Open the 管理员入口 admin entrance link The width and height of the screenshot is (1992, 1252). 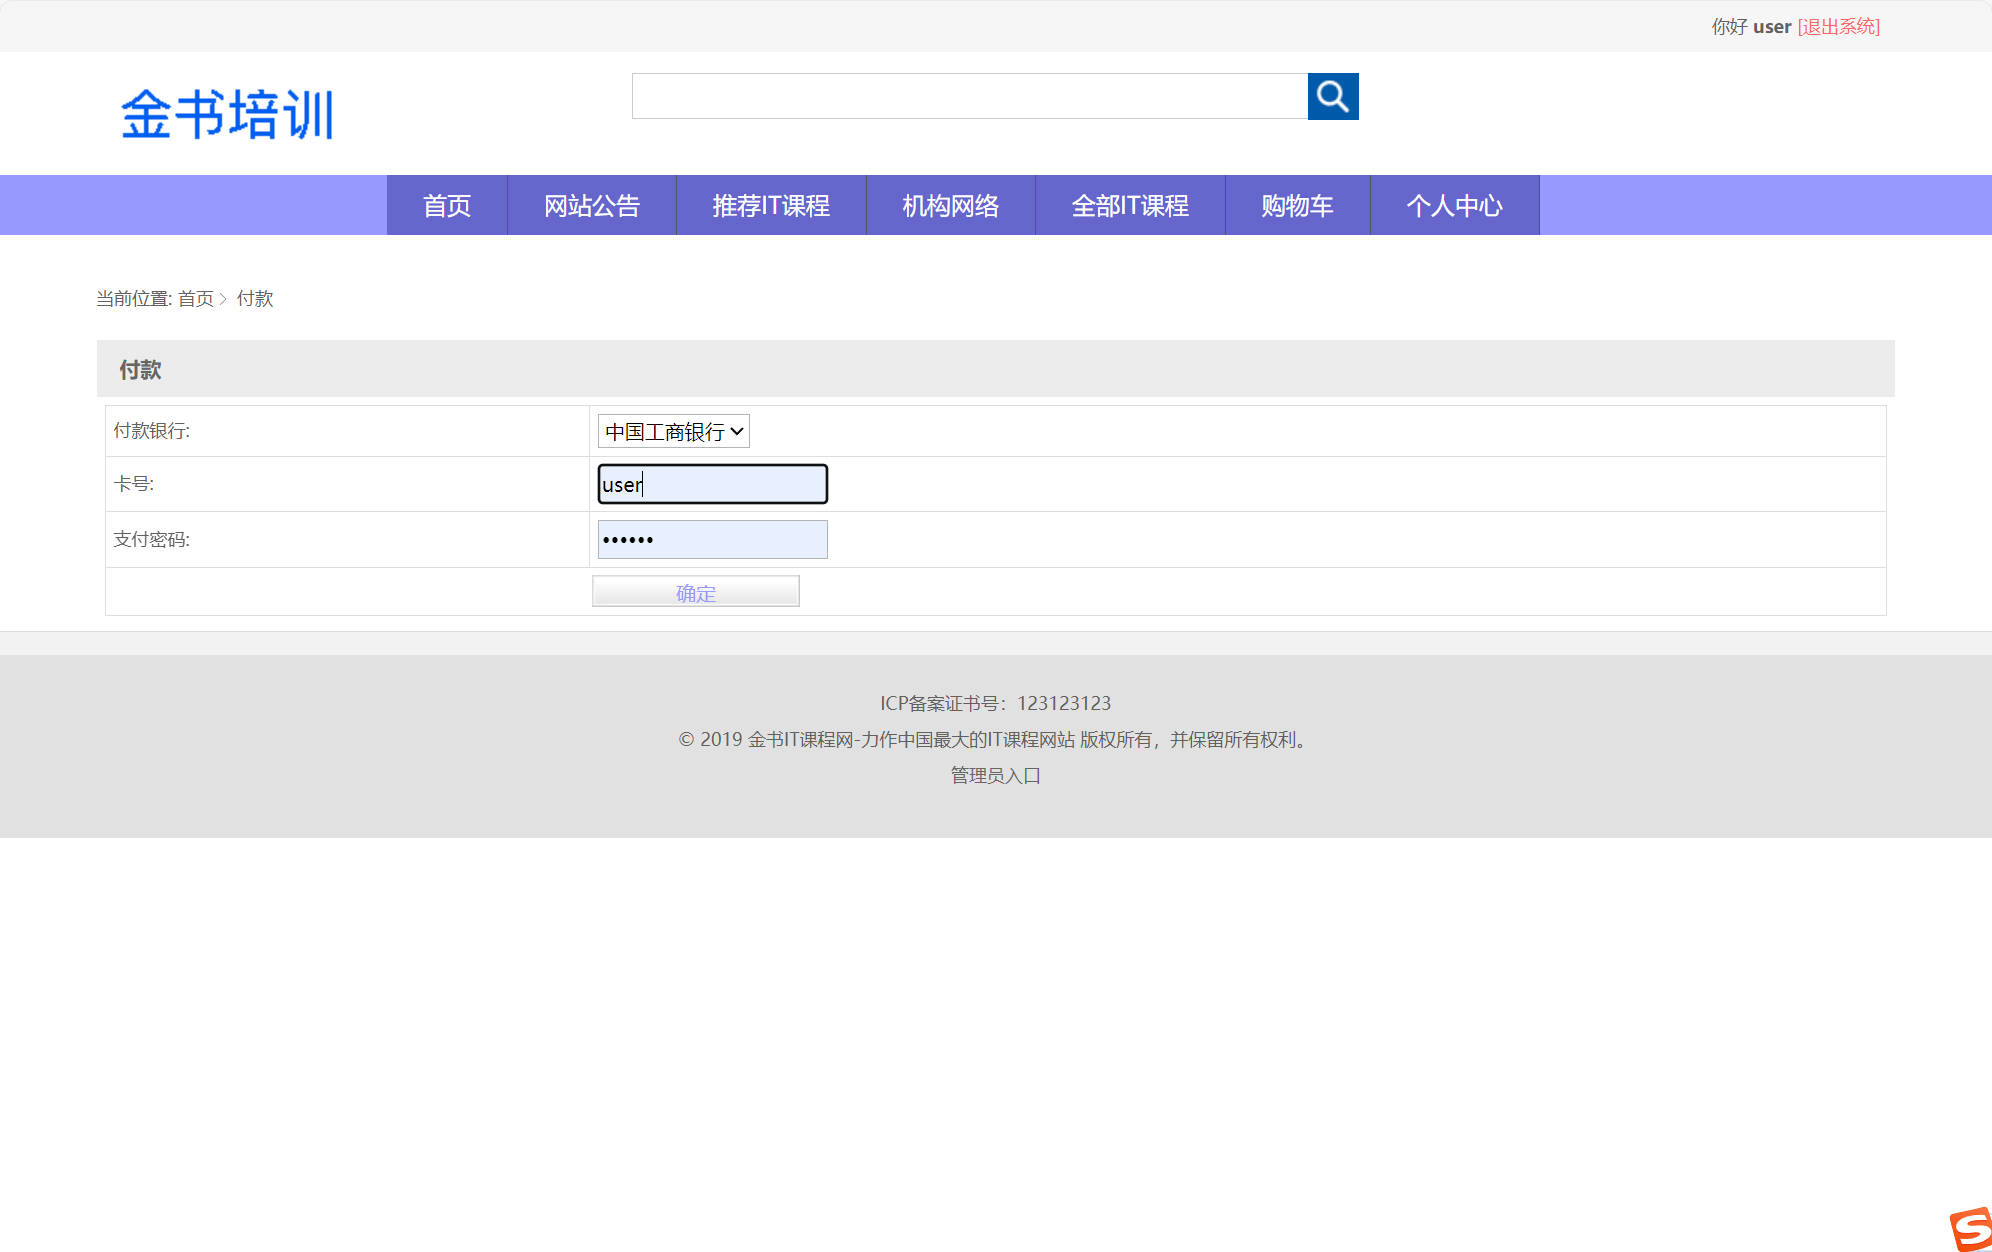coord(993,775)
